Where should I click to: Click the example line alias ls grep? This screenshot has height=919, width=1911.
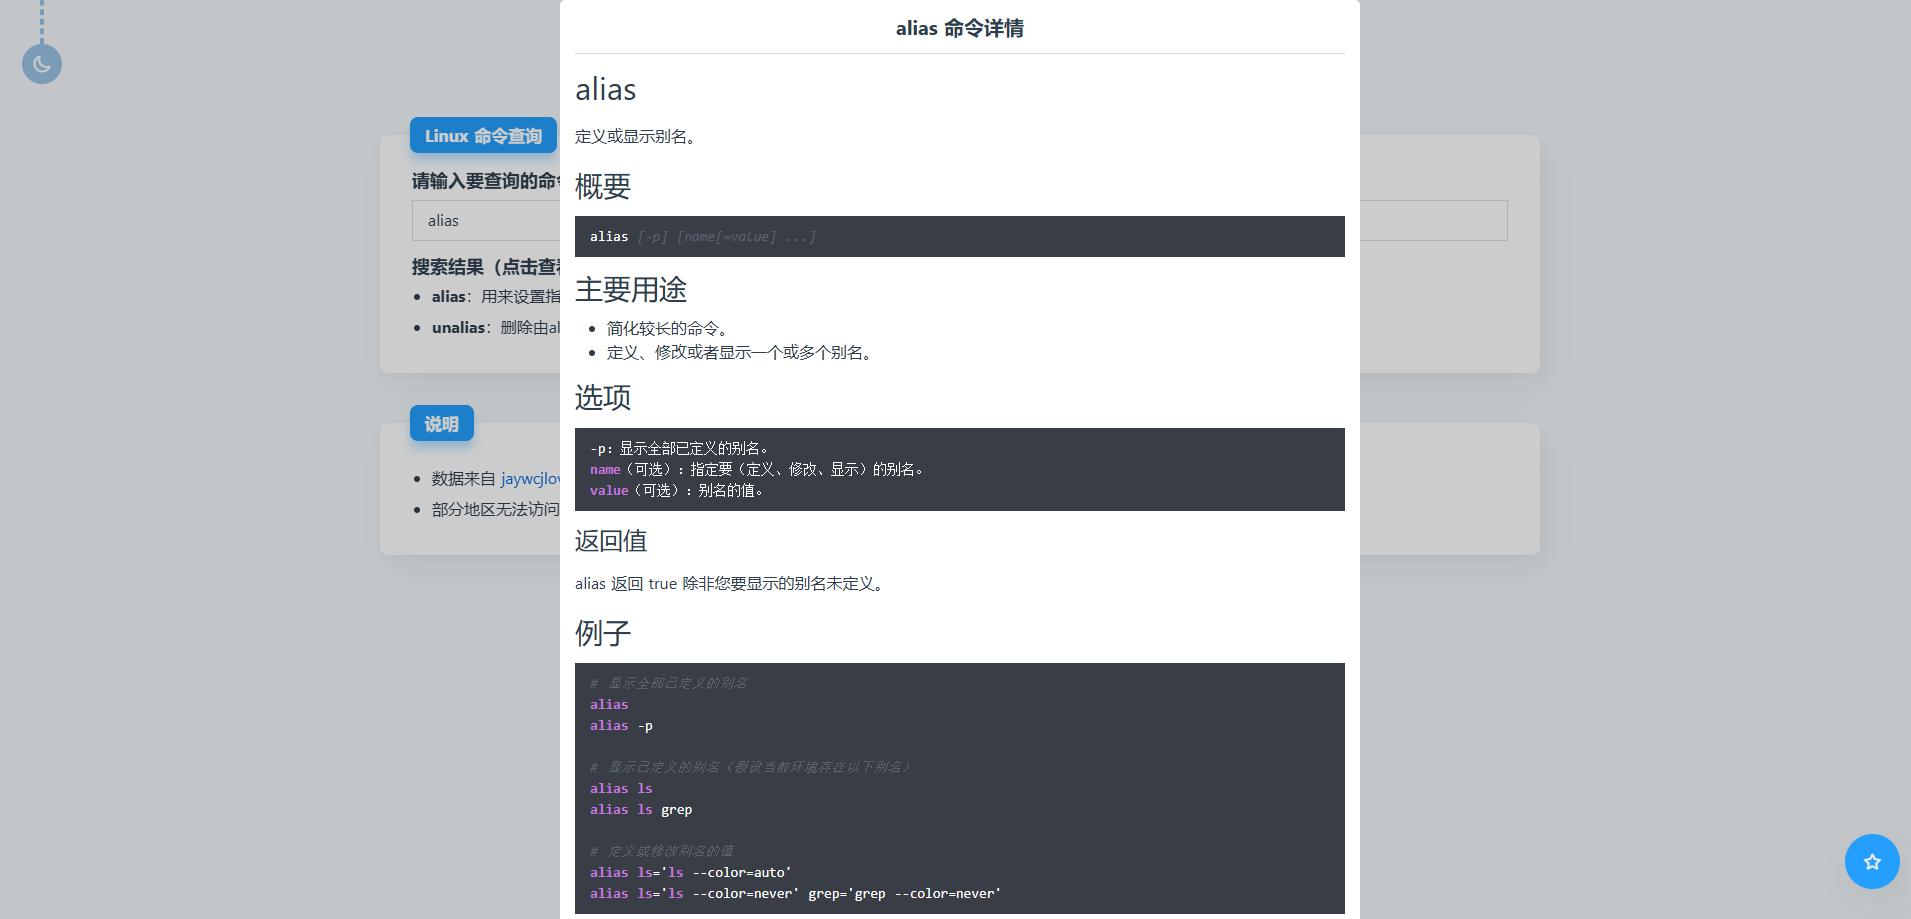coord(641,809)
